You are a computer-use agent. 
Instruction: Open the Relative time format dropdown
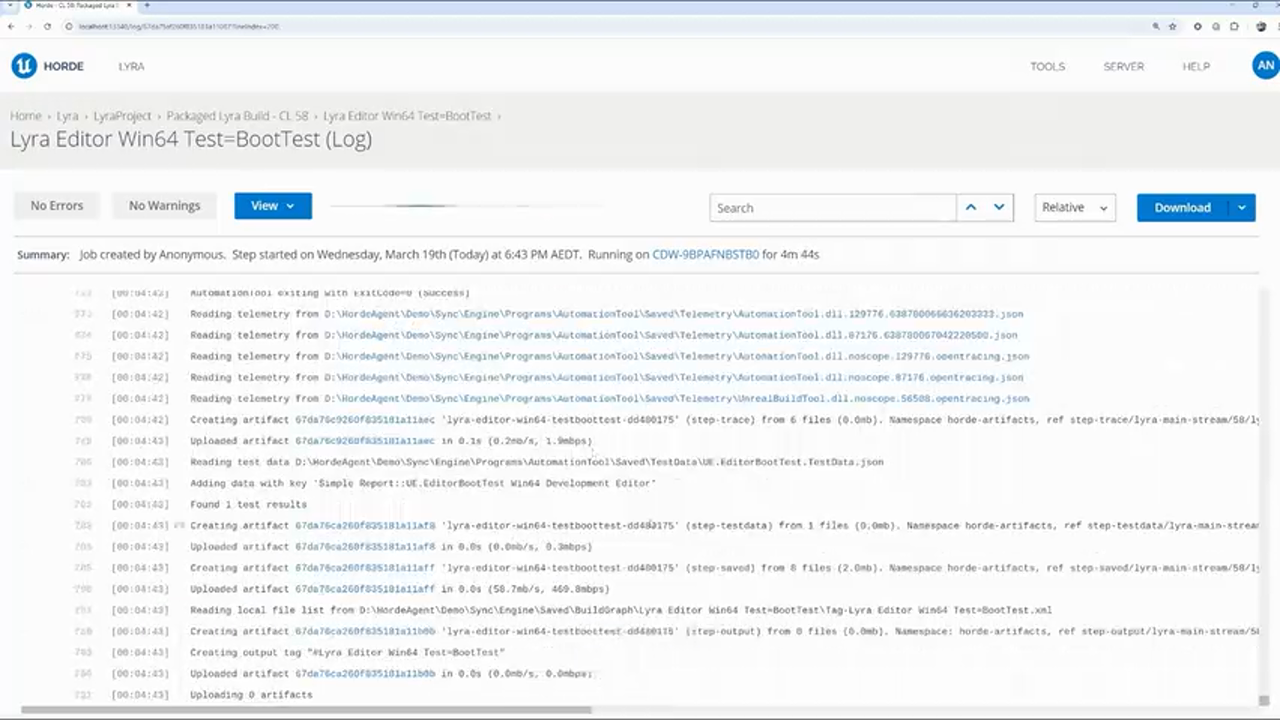(x=1075, y=207)
